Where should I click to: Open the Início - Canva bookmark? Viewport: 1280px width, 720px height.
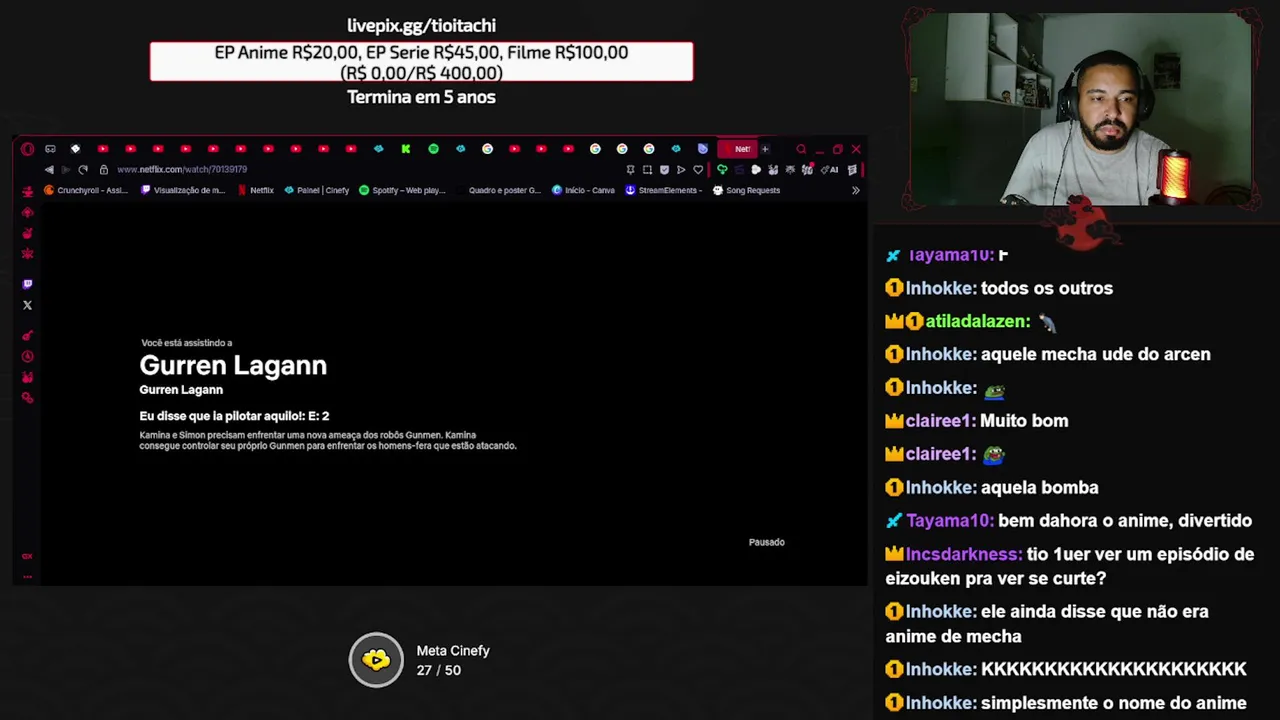click(583, 190)
